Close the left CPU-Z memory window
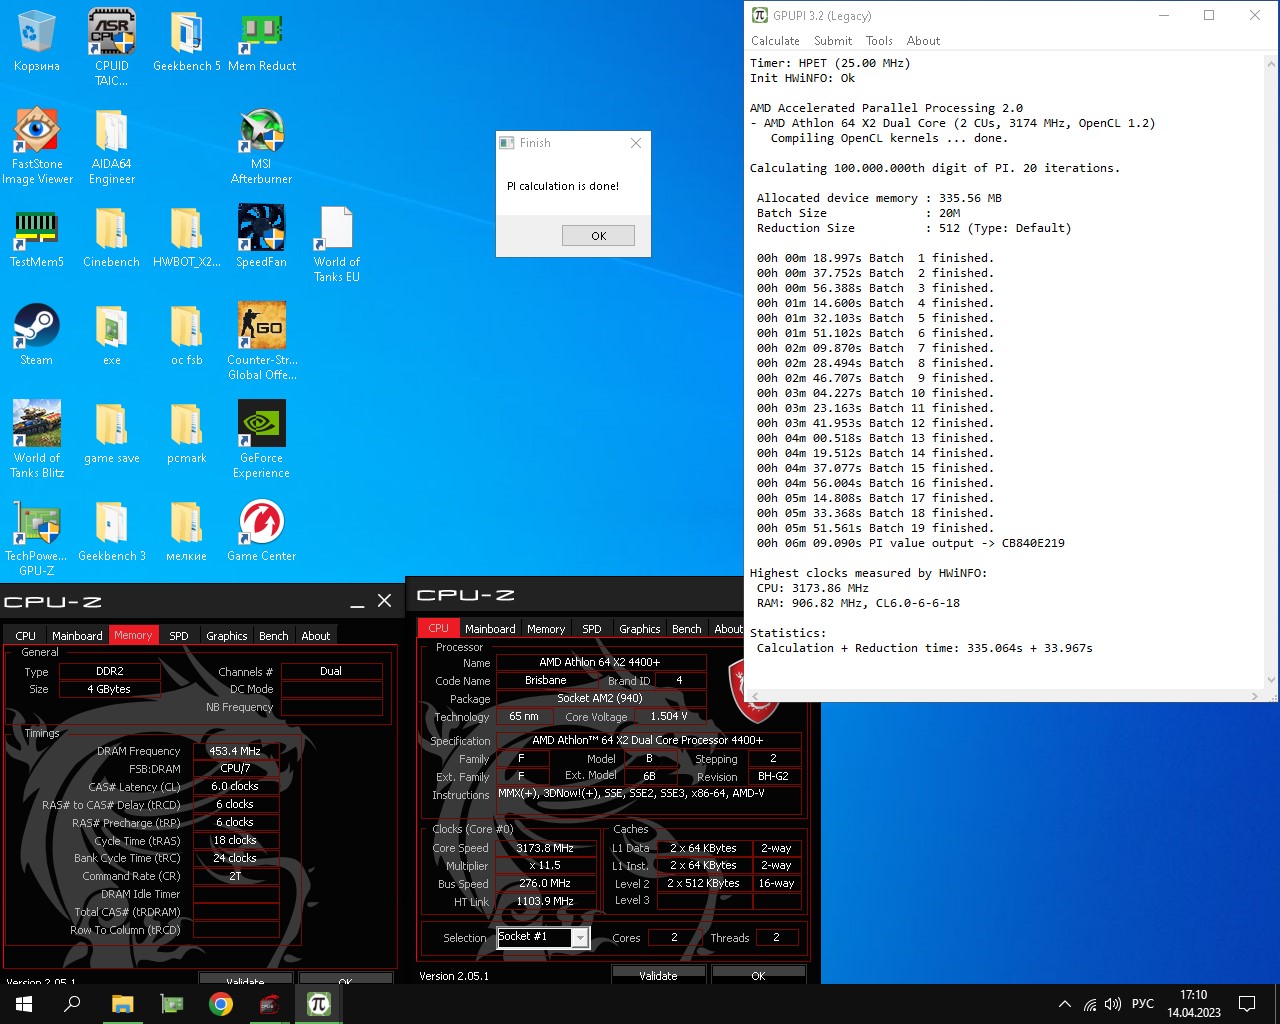The width and height of the screenshot is (1280, 1024). coord(384,601)
